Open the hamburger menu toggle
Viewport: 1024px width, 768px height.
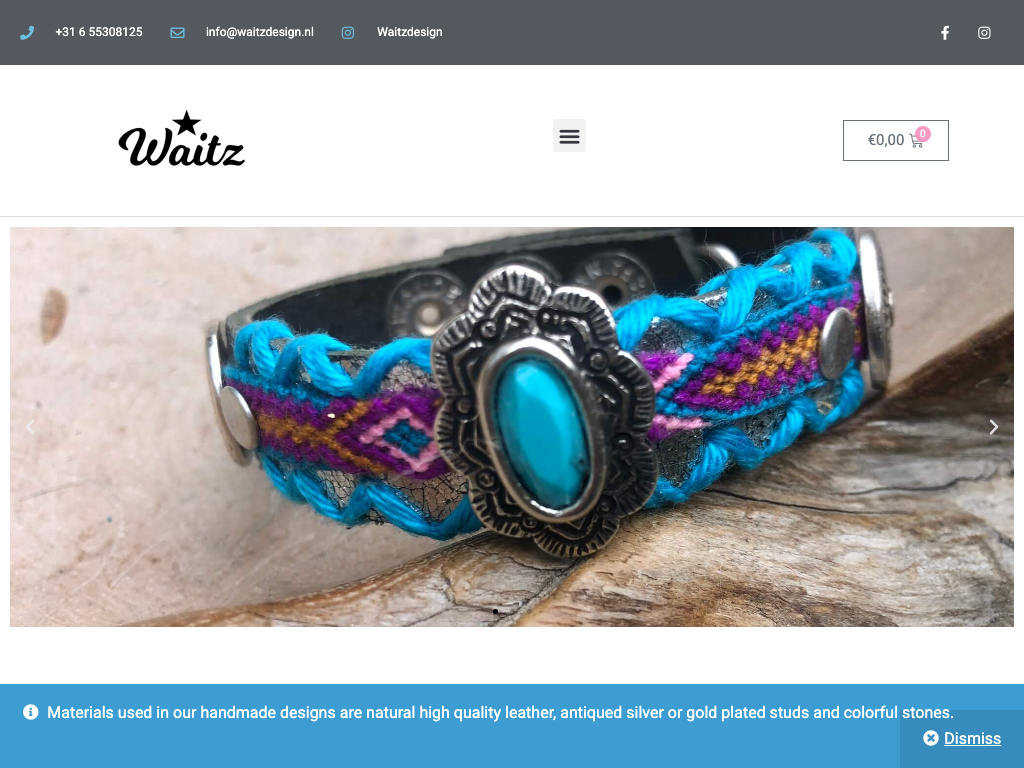click(569, 136)
